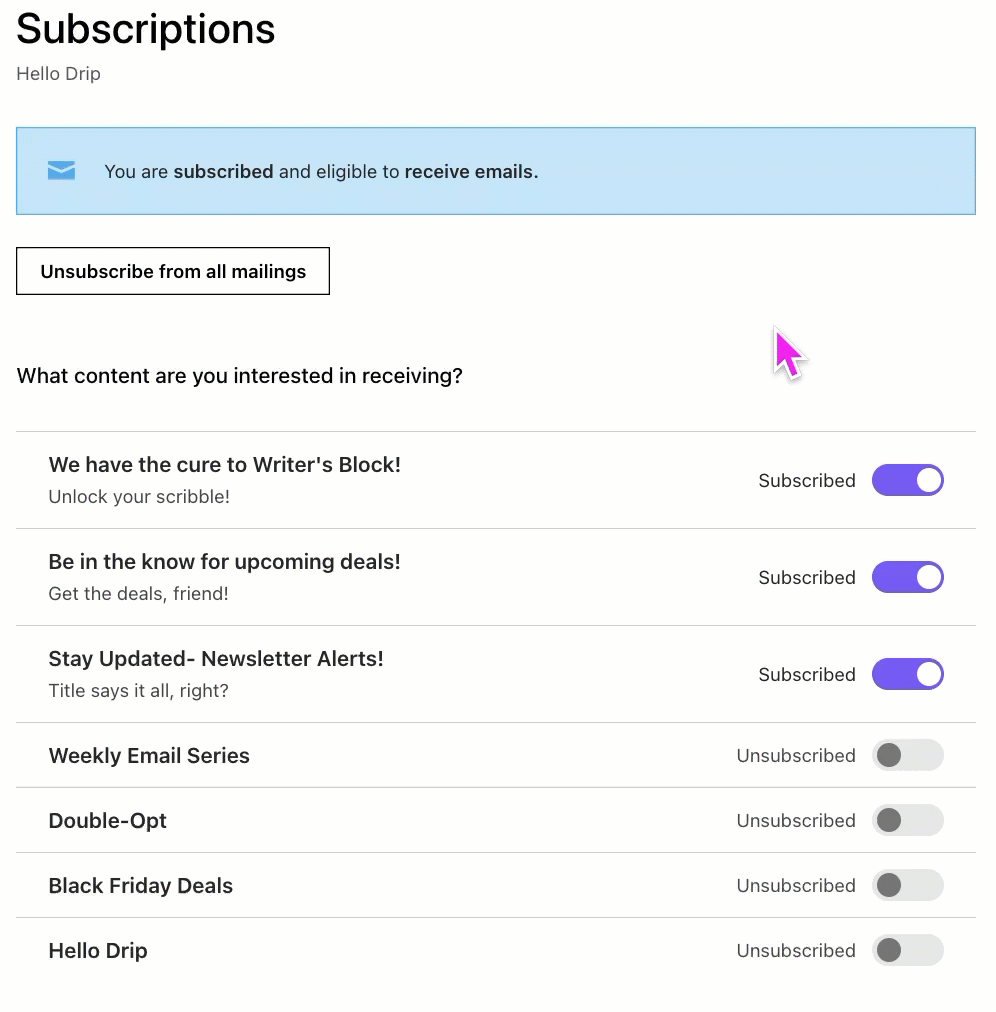Select the Writer's Block campaign title
The image size is (996, 1012).
pyautogui.click(x=224, y=464)
